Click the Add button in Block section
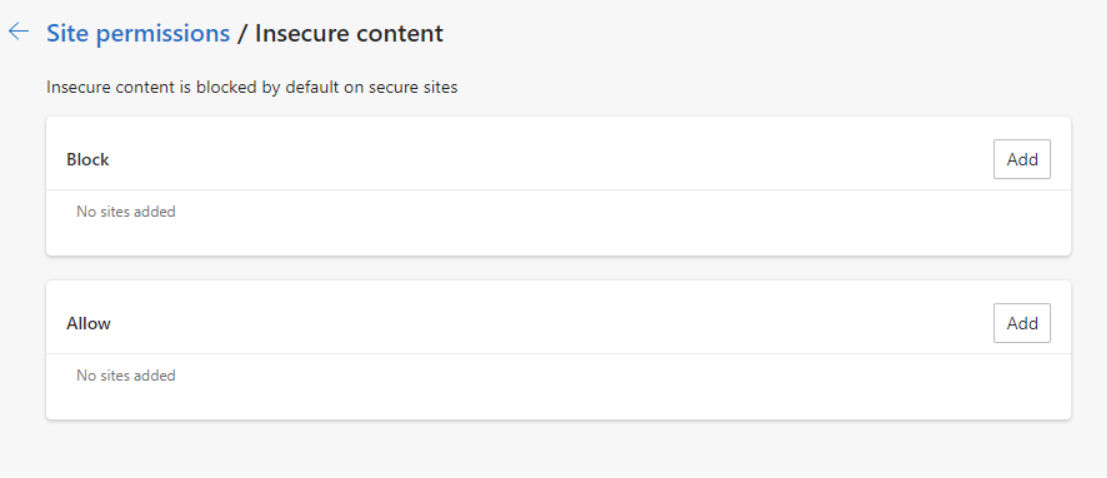The height and width of the screenshot is (478, 1107). pos(1021,159)
